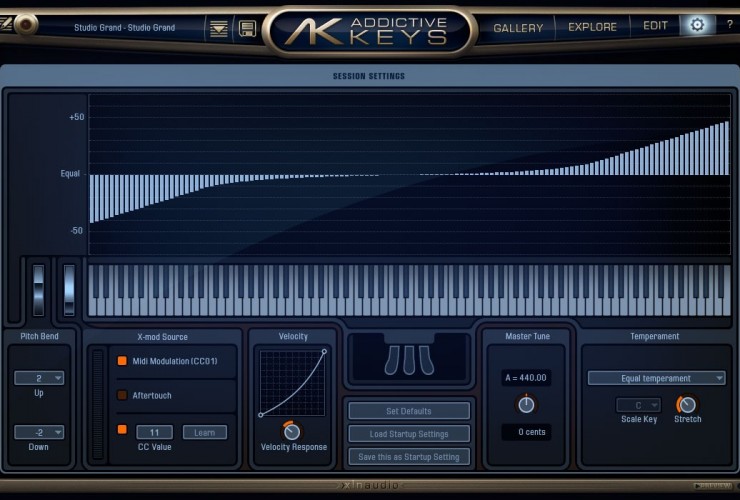Viewport: 740px width, 500px height.
Task: Click the SESSION SETTINGS title
Action: [x=369, y=76]
